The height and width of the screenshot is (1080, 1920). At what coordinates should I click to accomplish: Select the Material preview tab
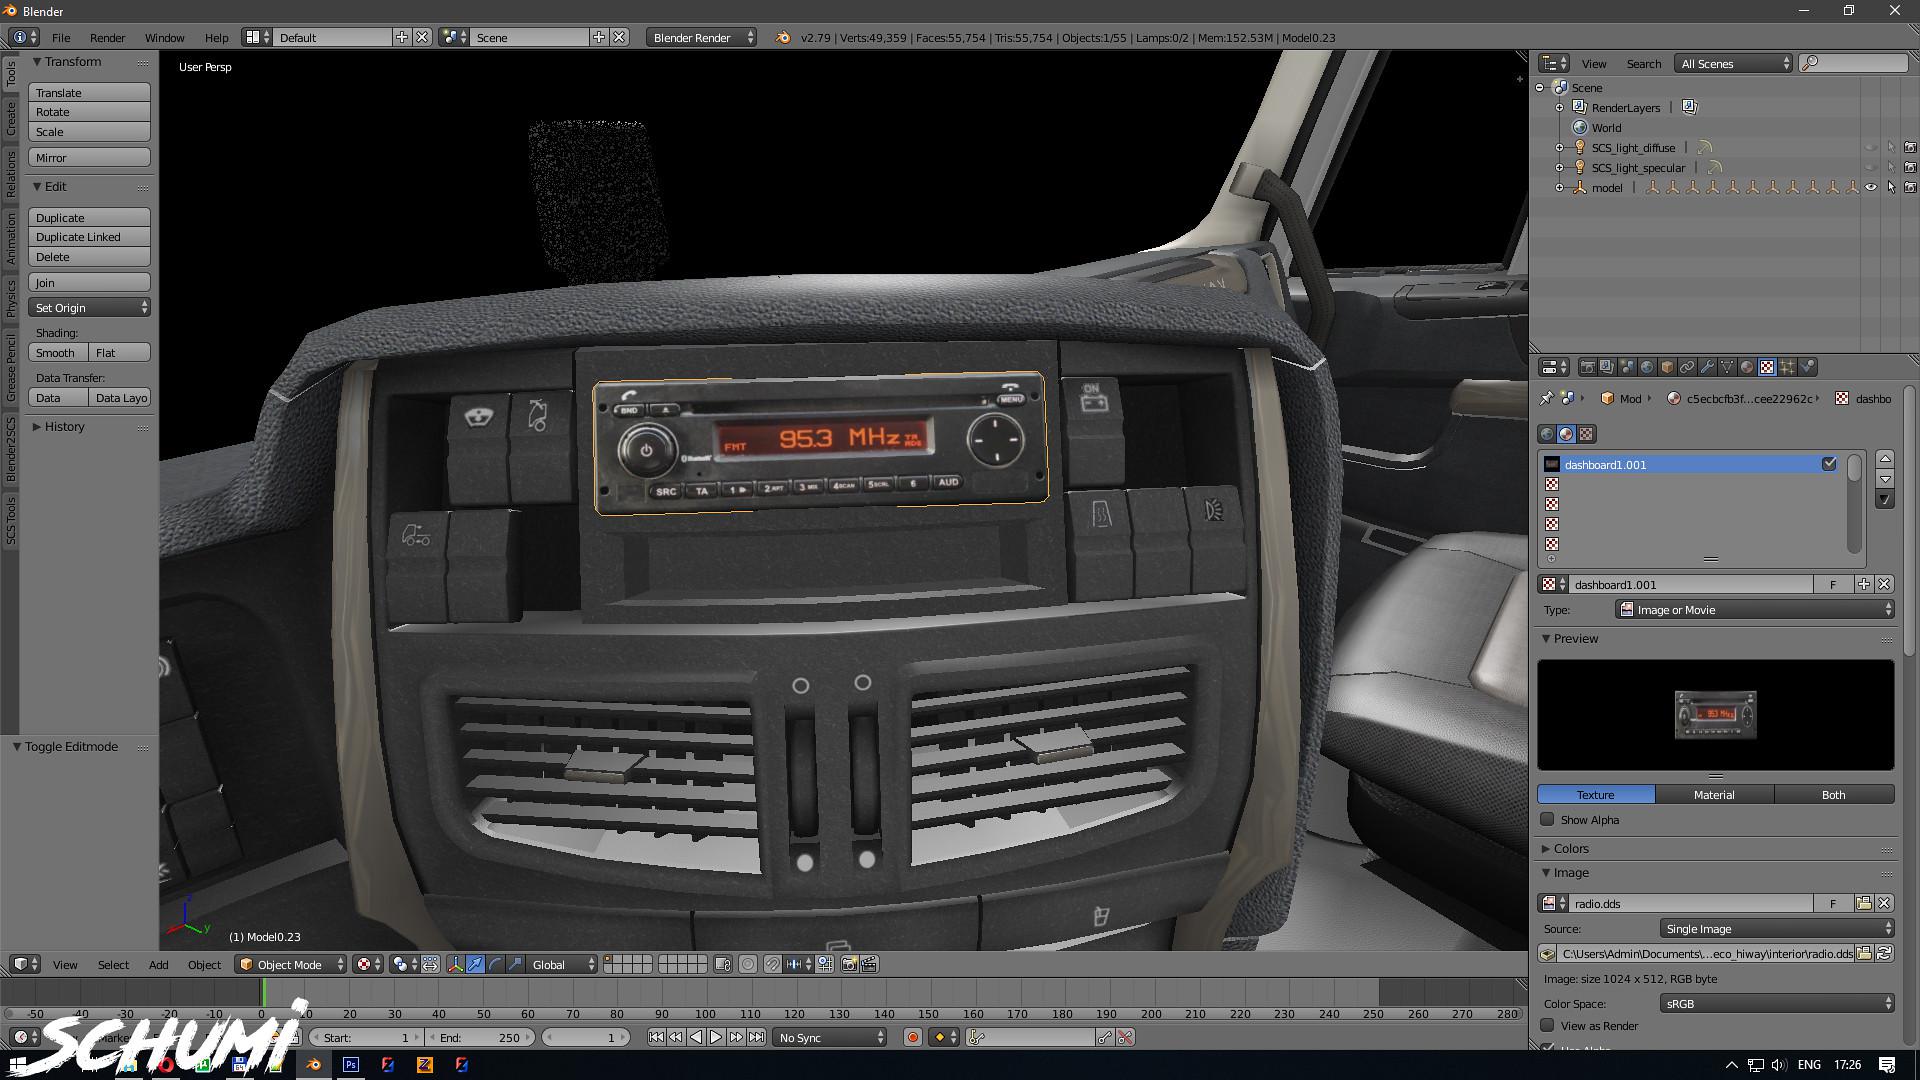click(x=1714, y=794)
